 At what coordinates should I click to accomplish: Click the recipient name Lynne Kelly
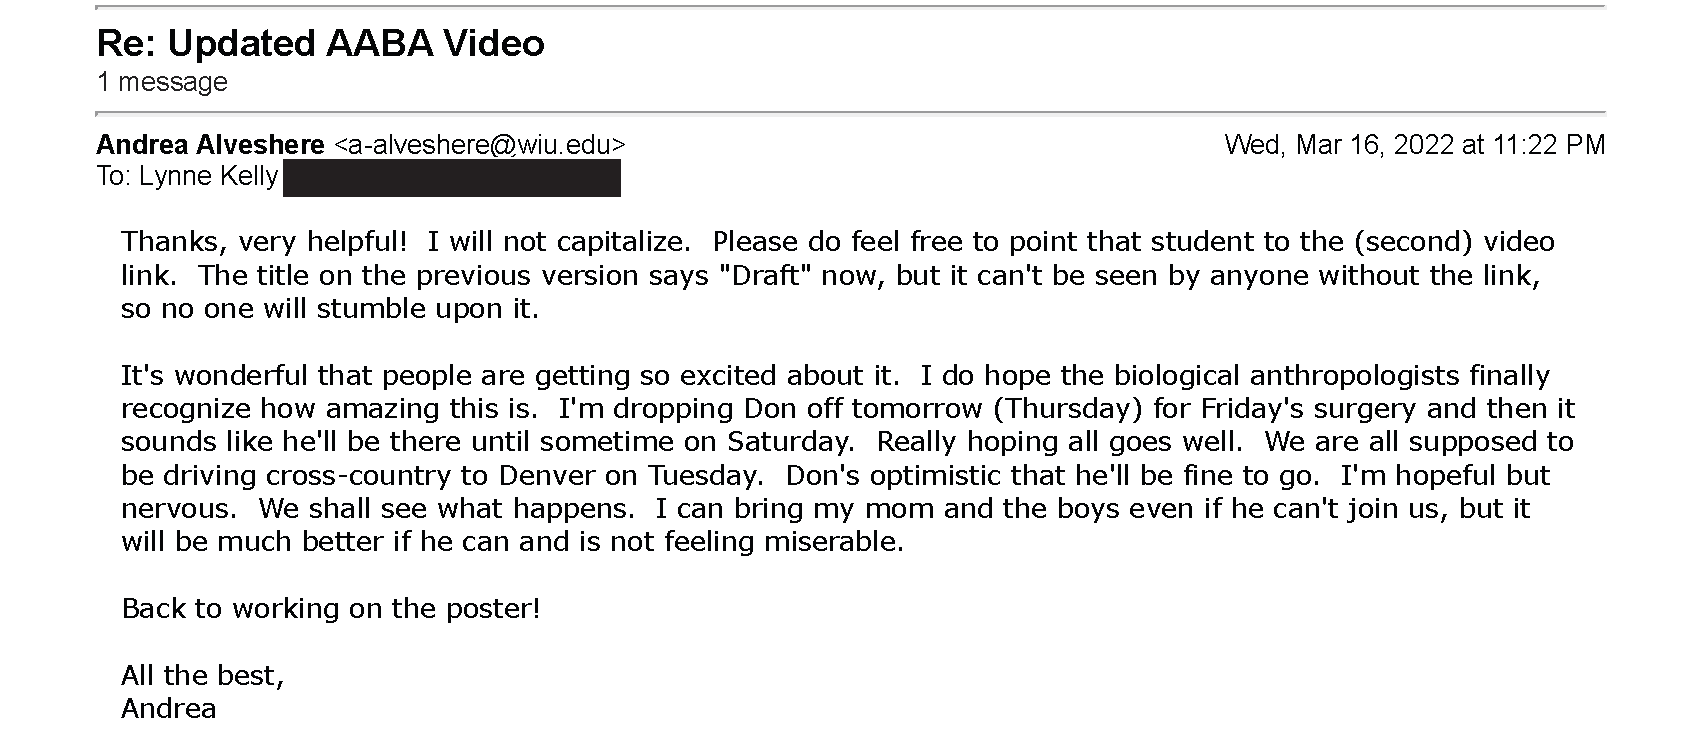pos(208,177)
